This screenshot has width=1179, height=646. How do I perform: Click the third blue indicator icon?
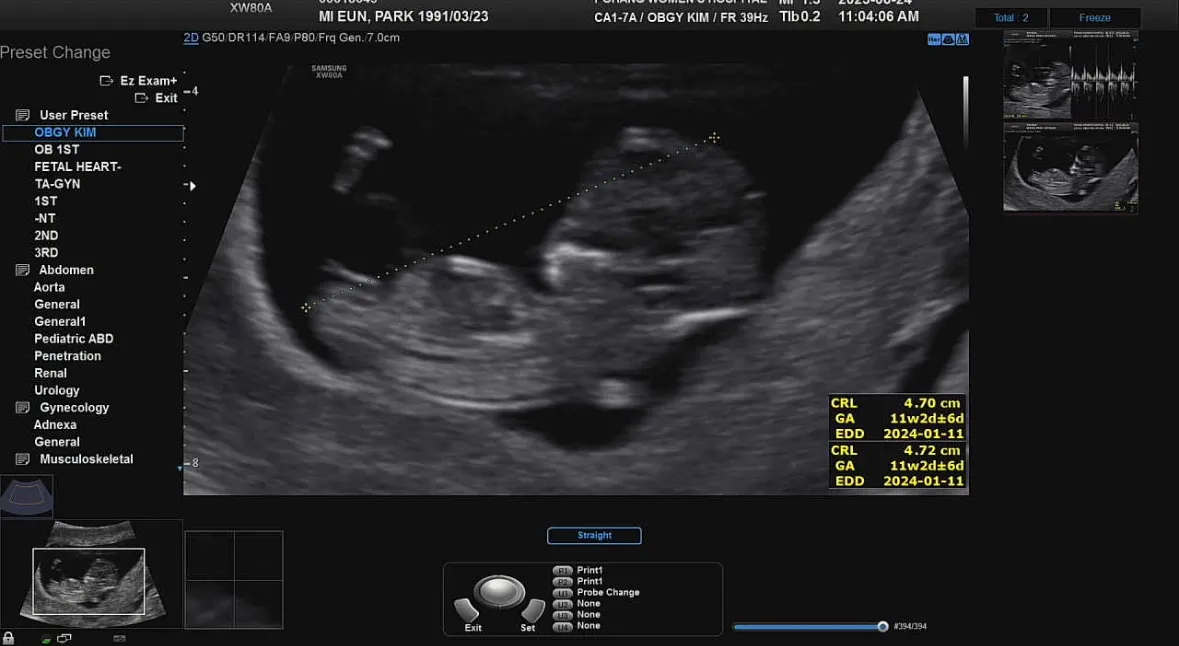coord(962,39)
